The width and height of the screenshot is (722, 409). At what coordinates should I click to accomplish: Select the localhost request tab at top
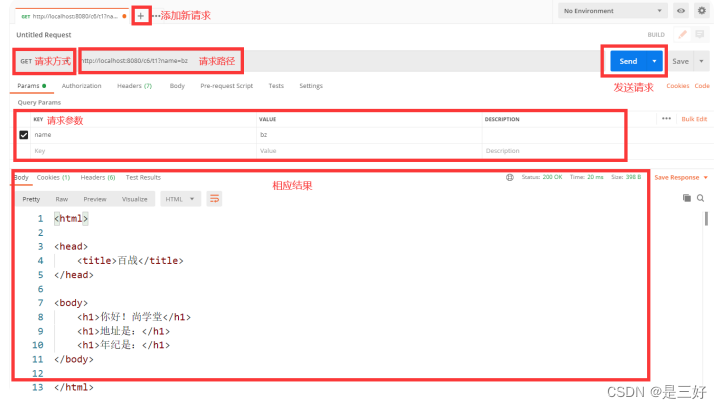click(x=71, y=16)
